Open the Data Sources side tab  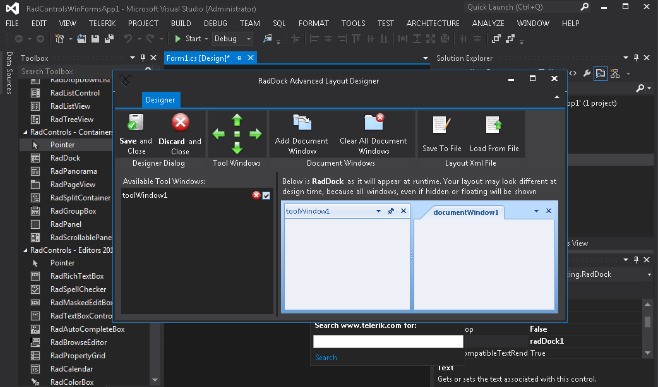pyautogui.click(x=9, y=72)
